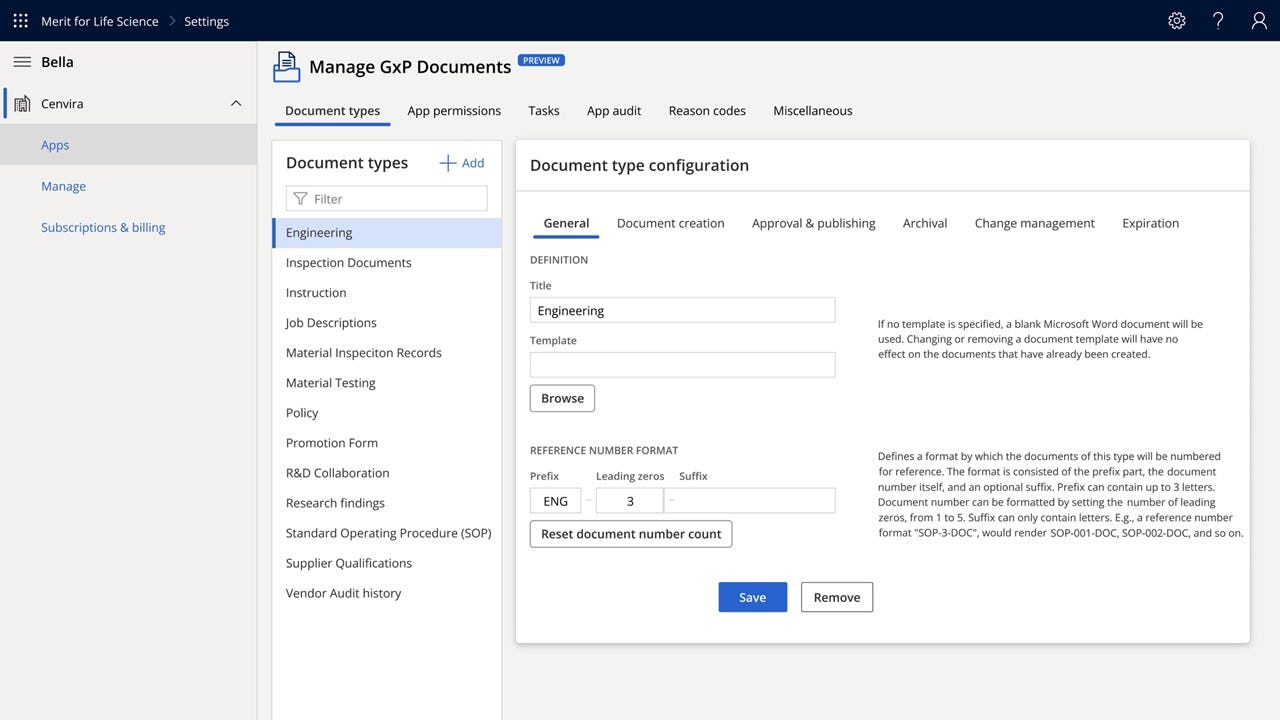Click the Remove button
Screen dimensions: 1280x720
(836, 597)
